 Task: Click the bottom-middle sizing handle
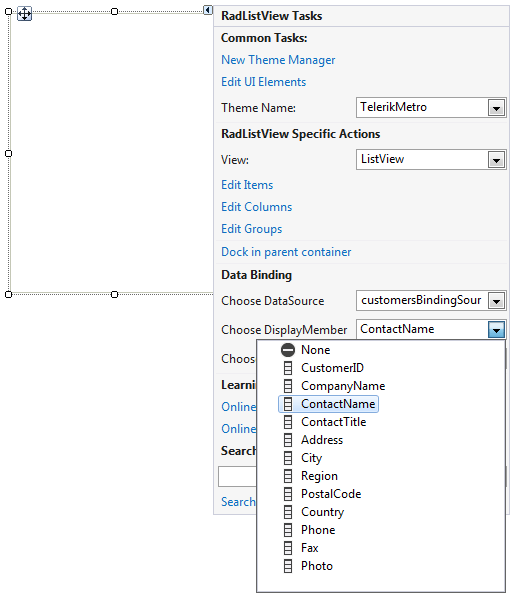point(114,294)
